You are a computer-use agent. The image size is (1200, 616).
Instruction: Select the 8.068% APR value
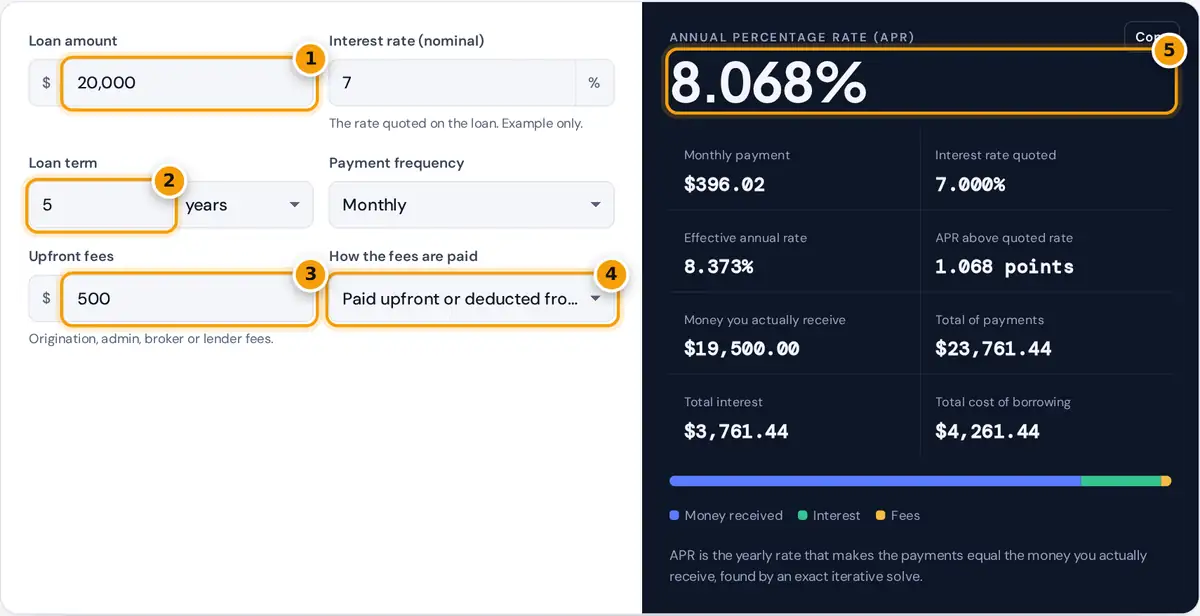pyautogui.click(x=768, y=83)
